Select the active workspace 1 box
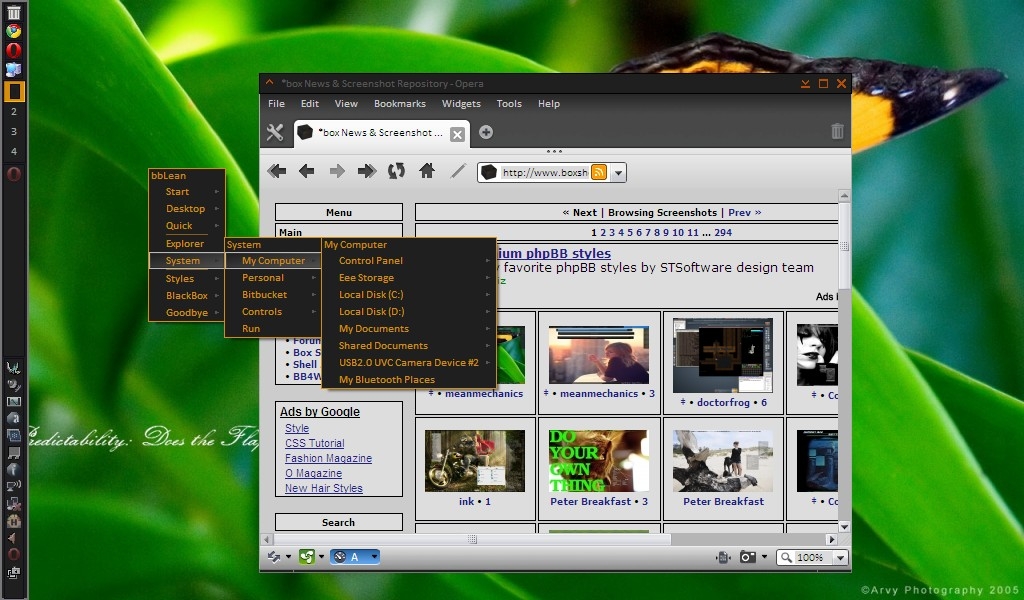This screenshot has height=600, width=1024. (x=14, y=91)
